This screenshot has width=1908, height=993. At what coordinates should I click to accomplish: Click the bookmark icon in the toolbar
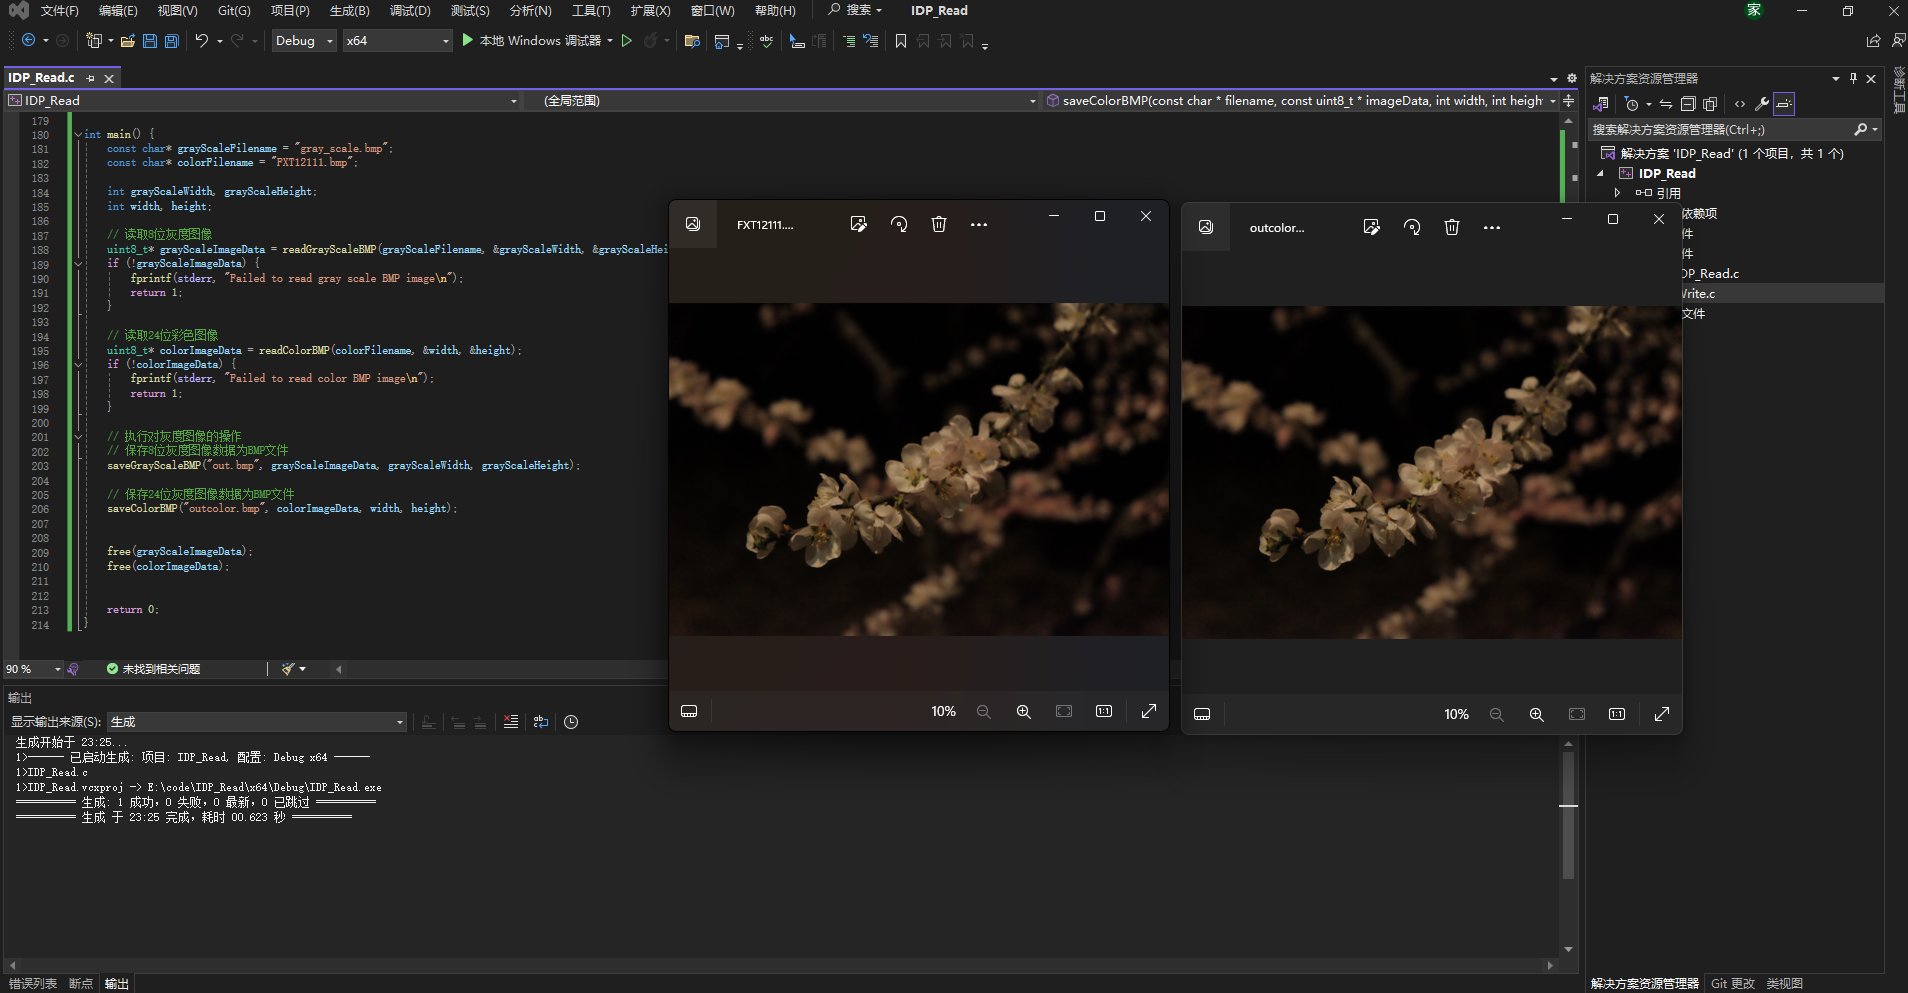(901, 41)
